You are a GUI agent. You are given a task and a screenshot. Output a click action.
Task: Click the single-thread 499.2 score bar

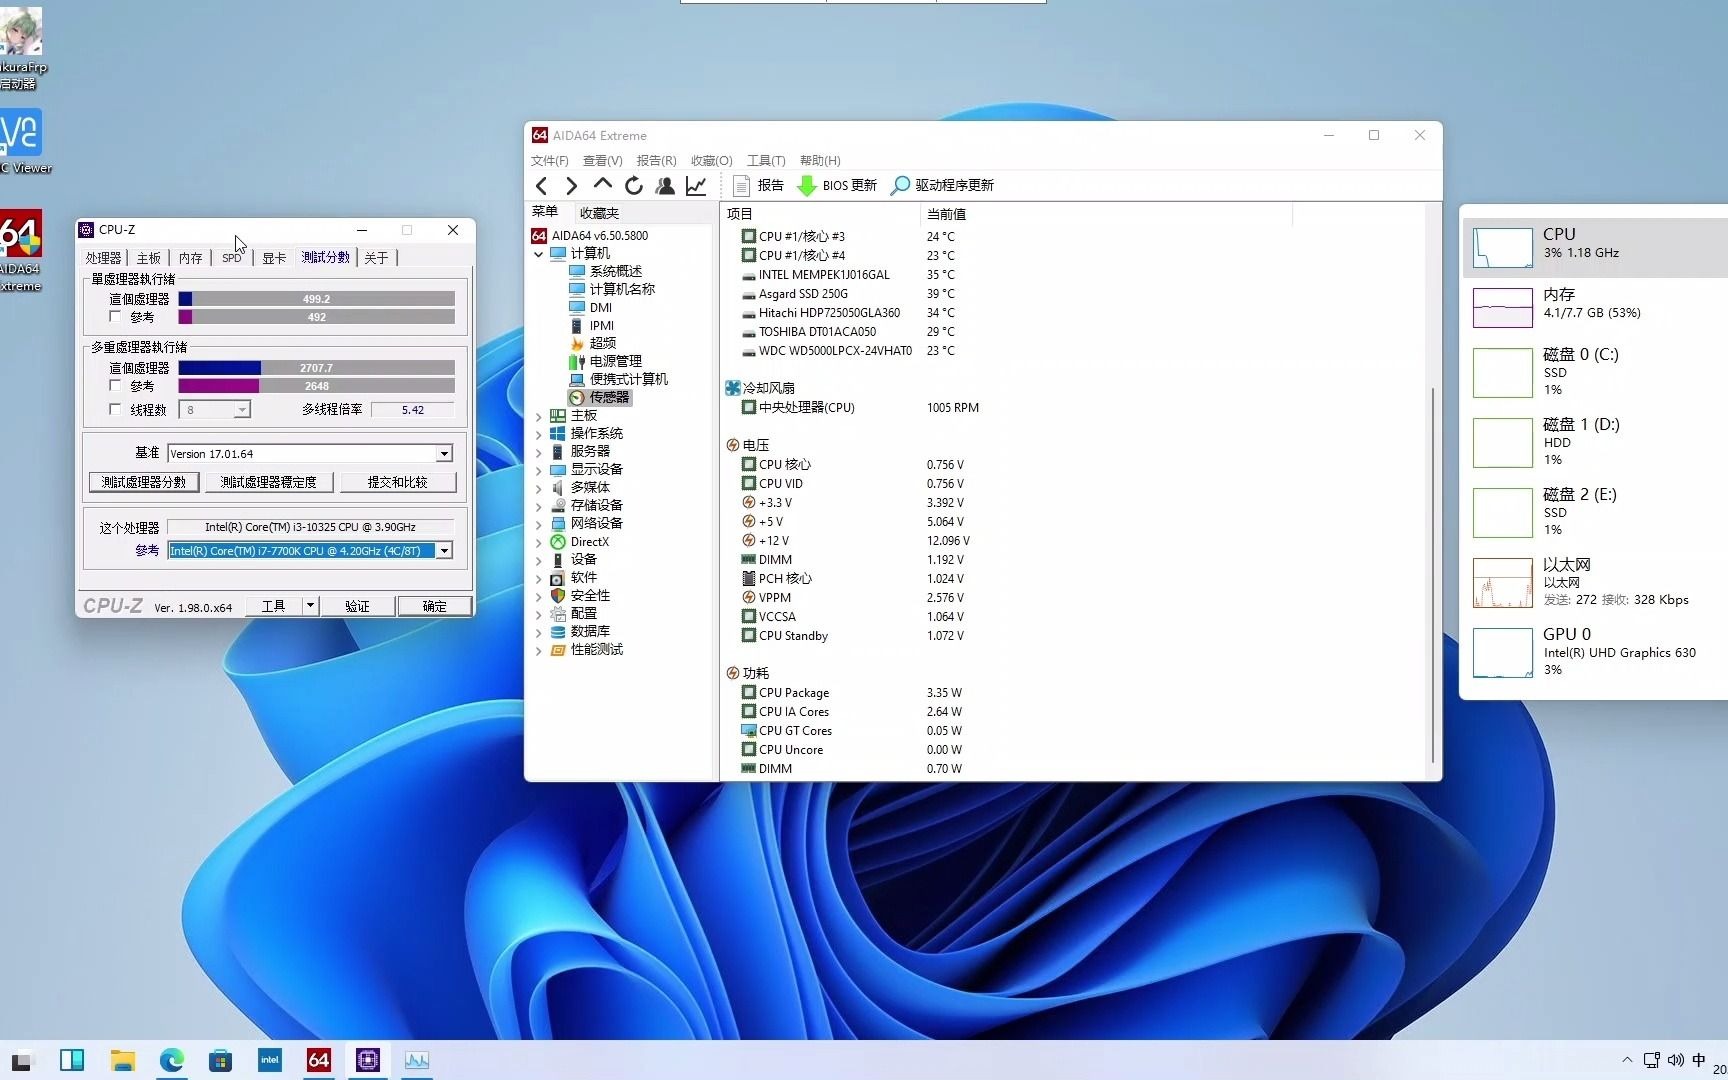coord(316,299)
